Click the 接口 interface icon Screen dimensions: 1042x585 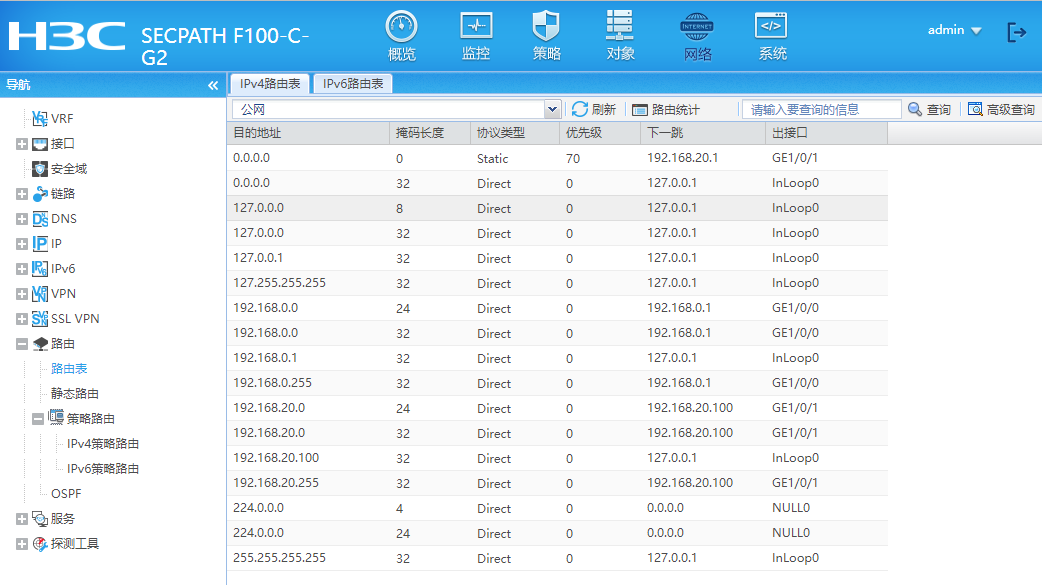pos(40,144)
